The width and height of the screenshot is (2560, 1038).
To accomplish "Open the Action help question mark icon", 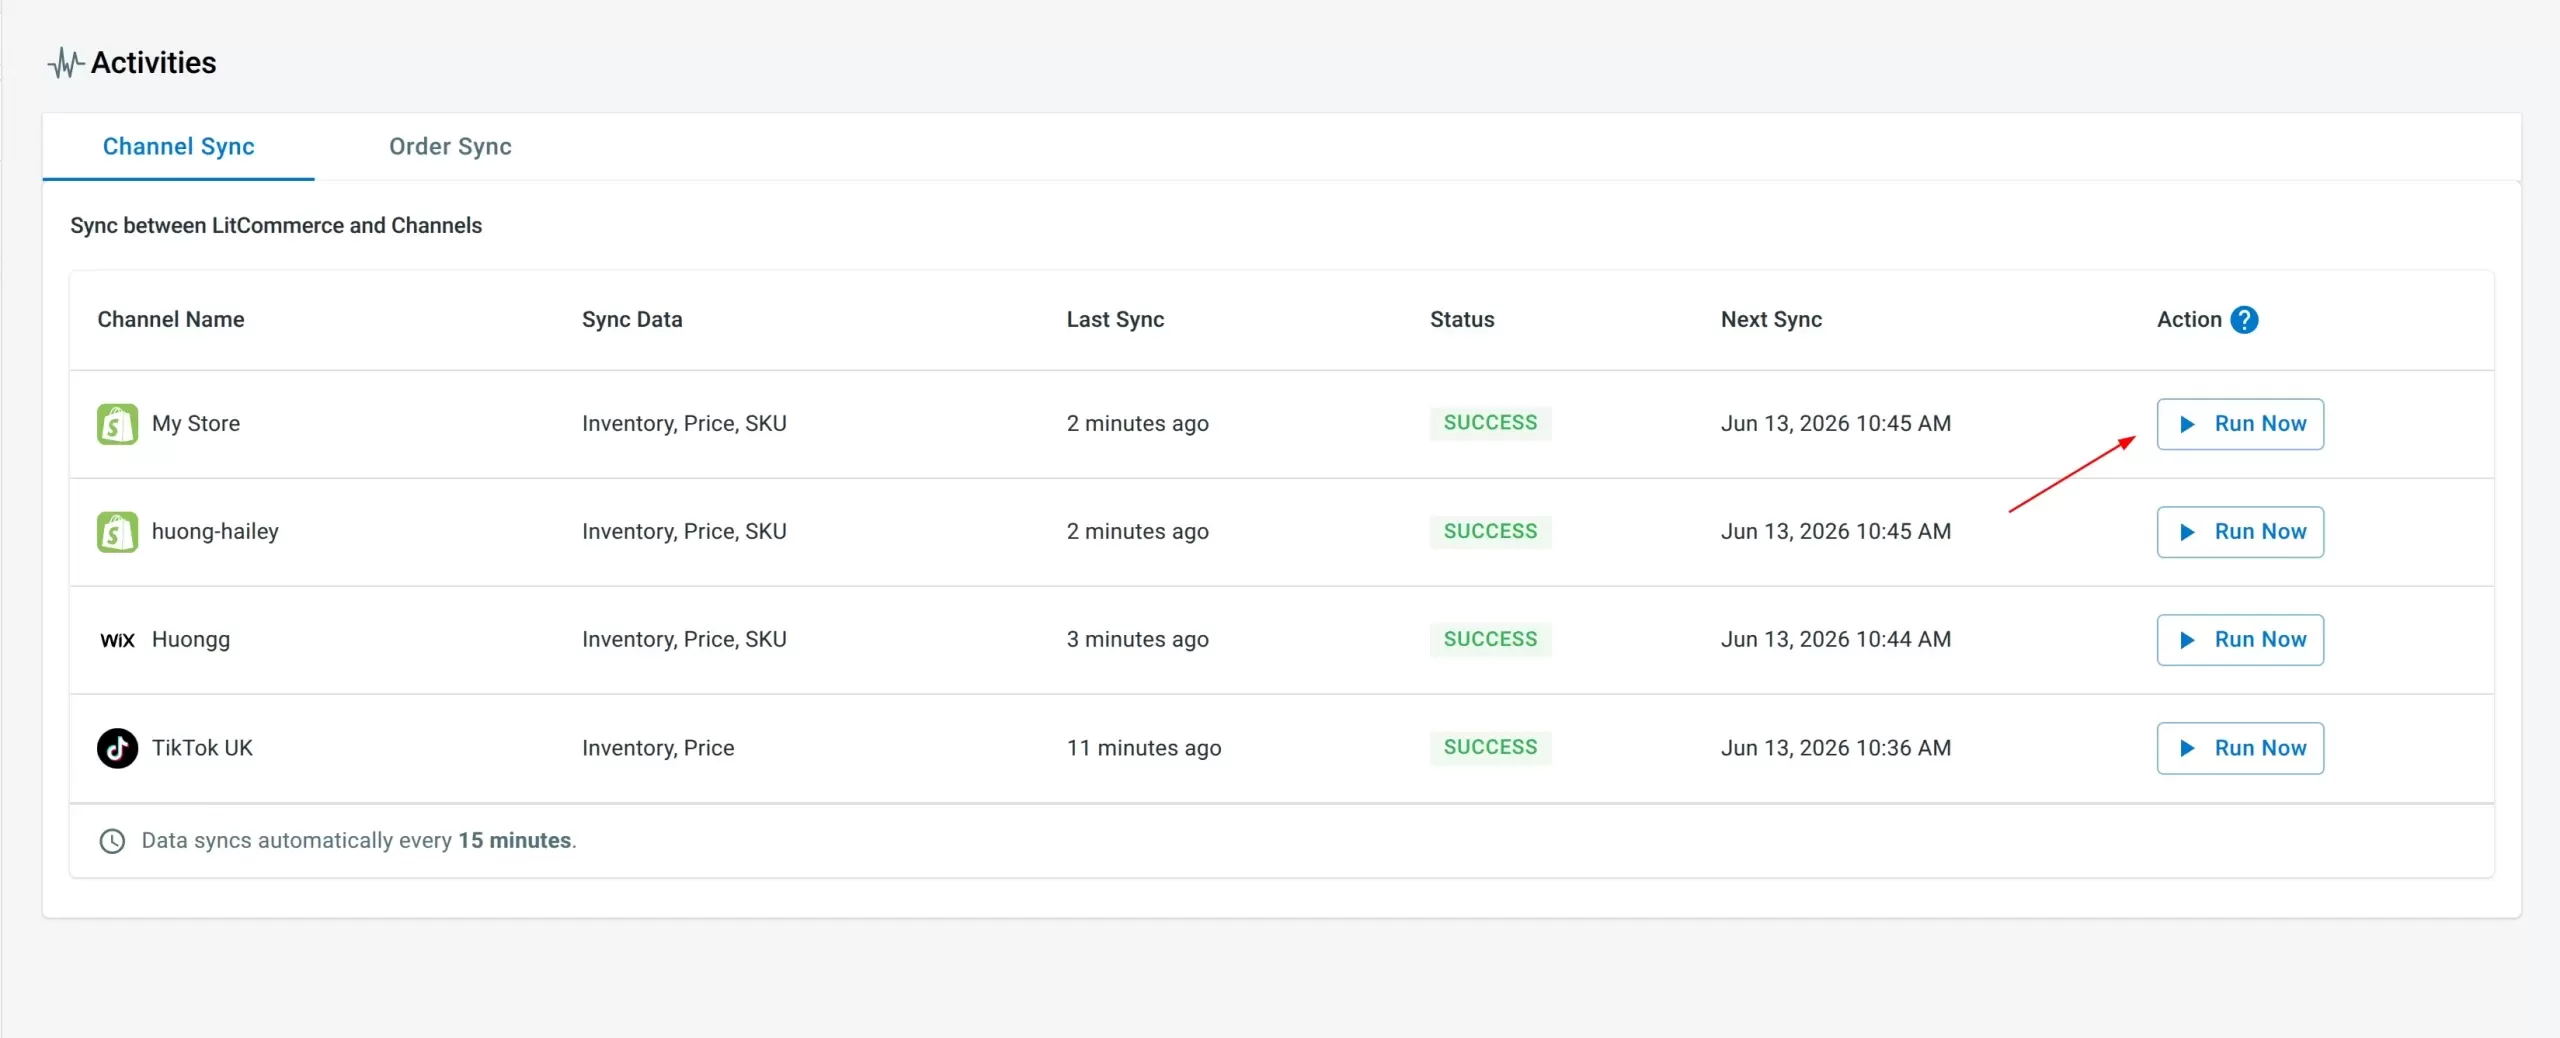I will click(2244, 320).
